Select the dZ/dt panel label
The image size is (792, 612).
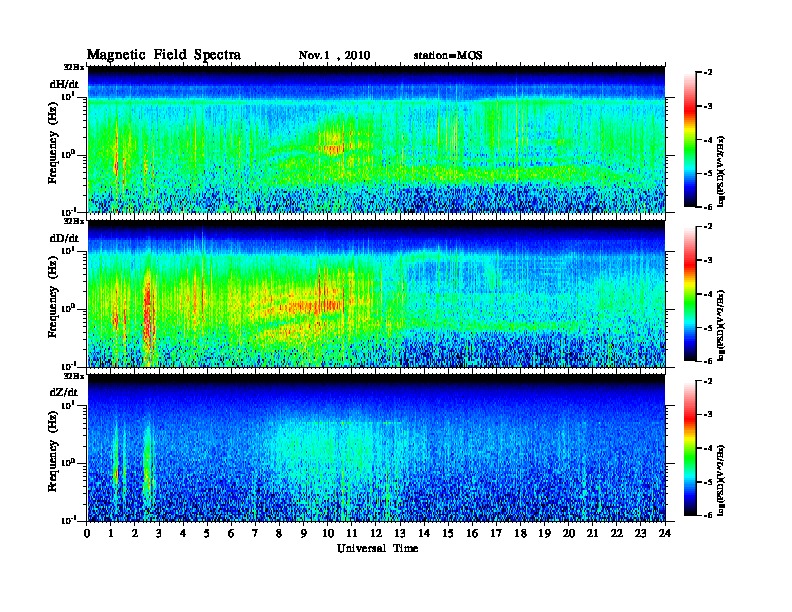coord(64,392)
